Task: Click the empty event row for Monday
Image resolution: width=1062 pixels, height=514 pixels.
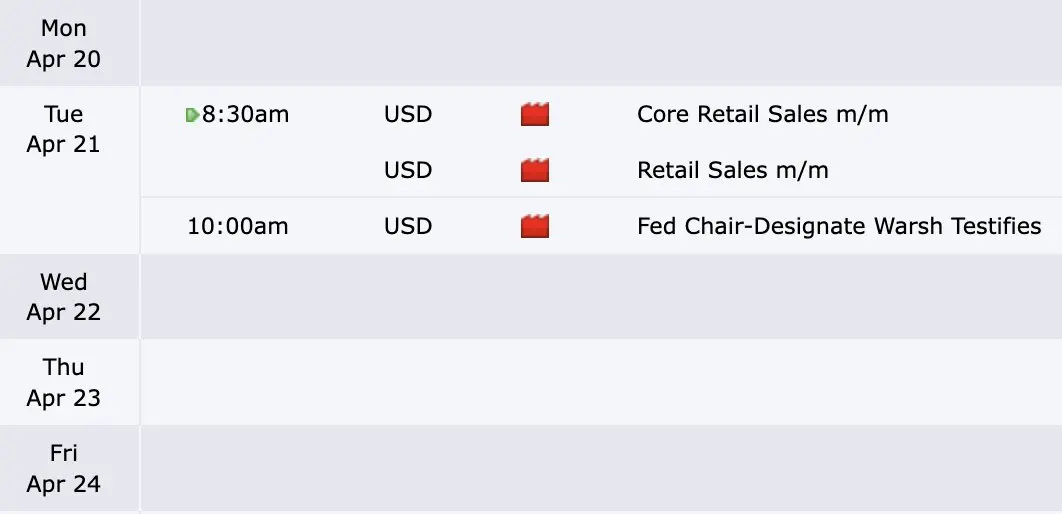Action: (x=600, y=44)
